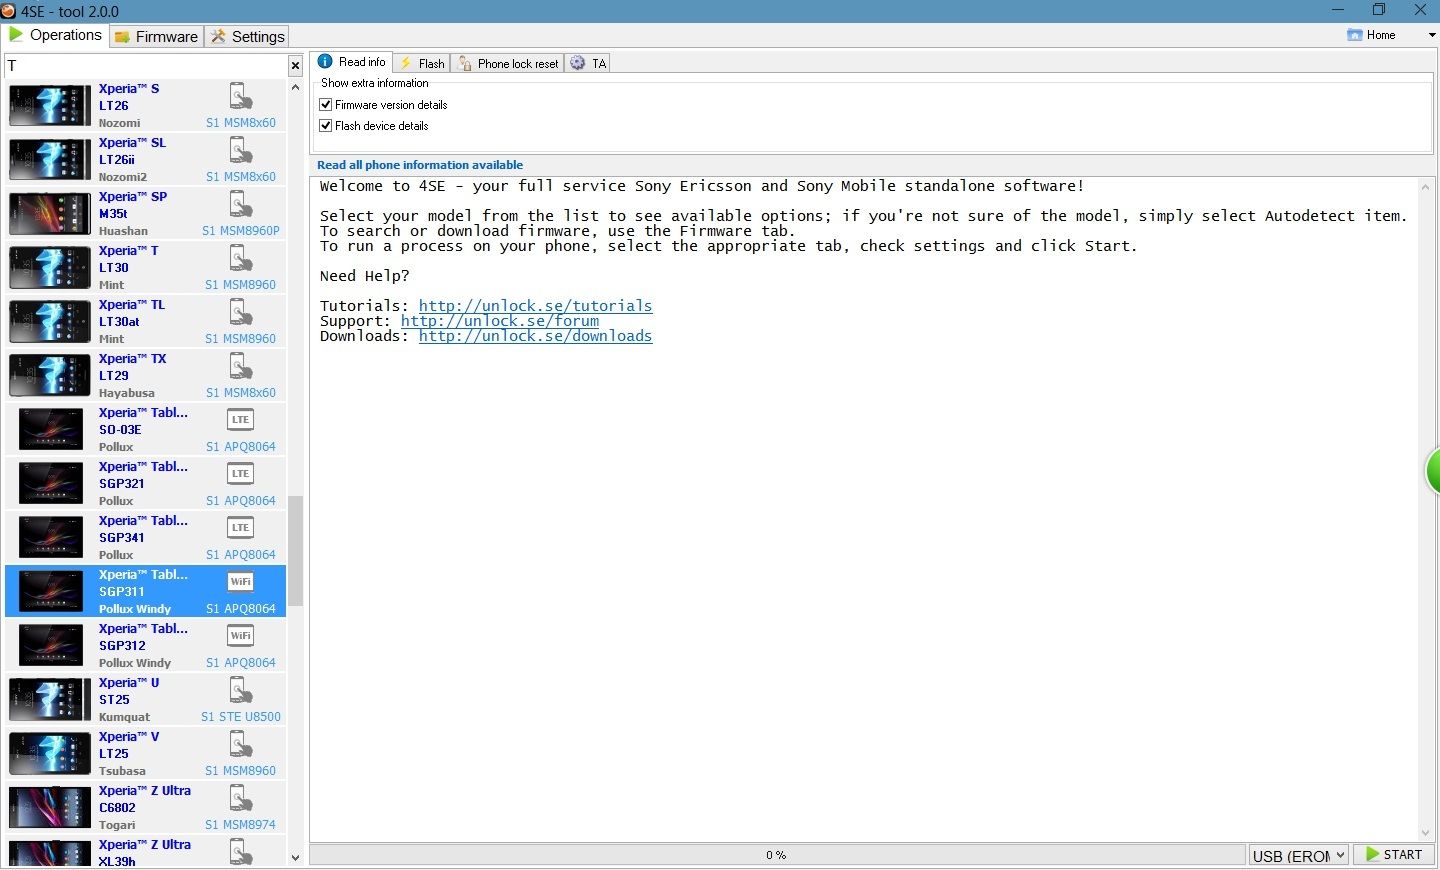The image size is (1440, 870).
Task: Select the SGP312 model label
Action: tap(121, 646)
